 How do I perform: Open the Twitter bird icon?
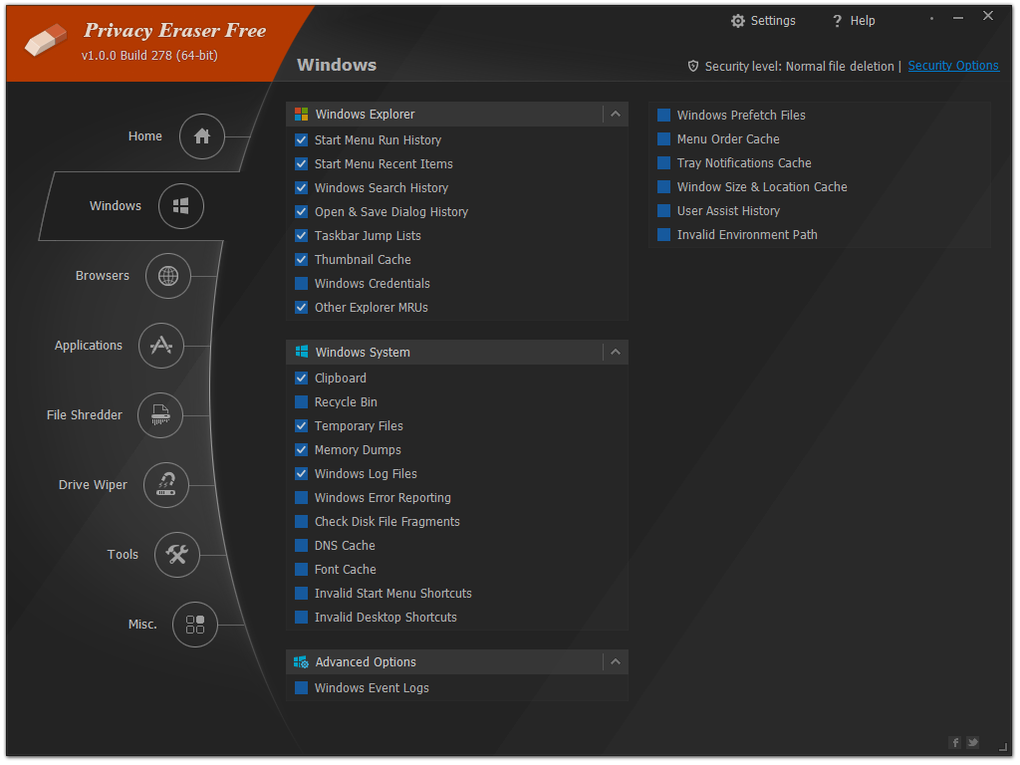coord(973,742)
